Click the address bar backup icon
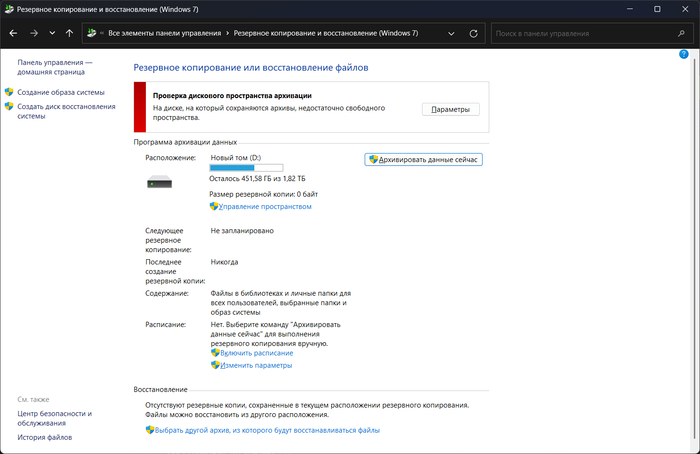Viewport: 700px width, 454px height. [92, 33]
